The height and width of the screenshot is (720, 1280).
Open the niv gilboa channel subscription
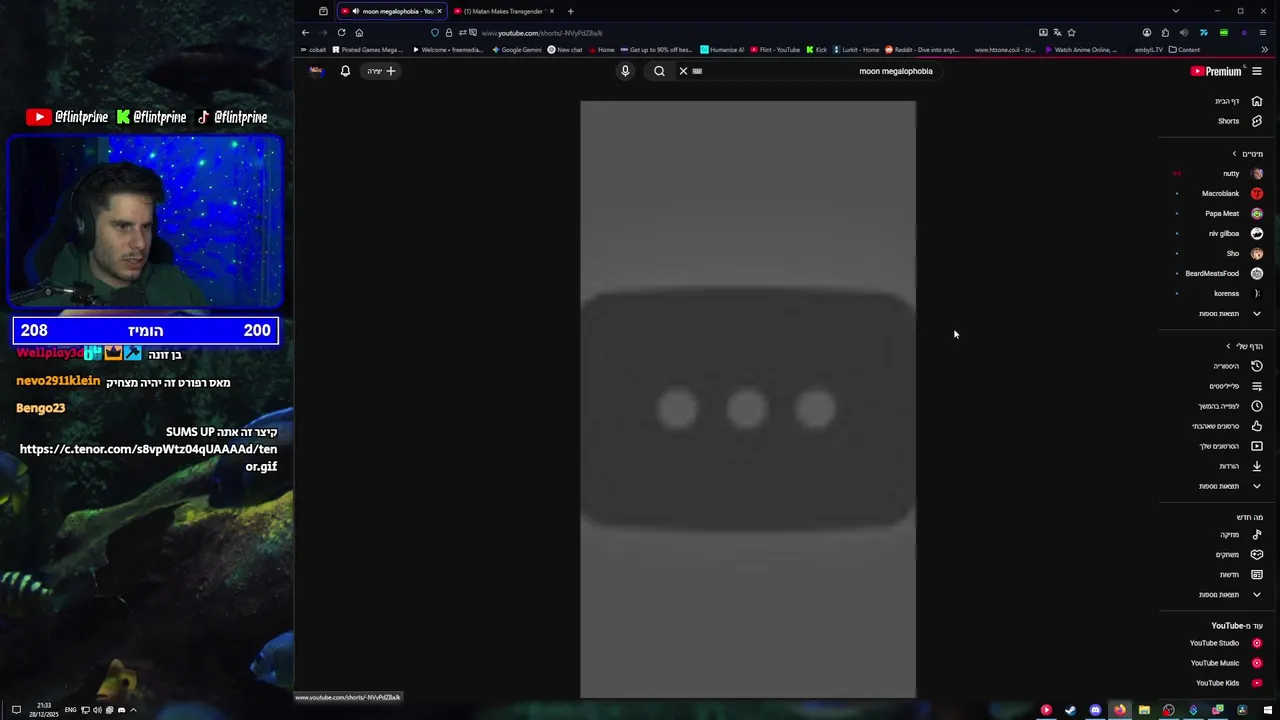pyautogui.click(x=1234, y=233)
